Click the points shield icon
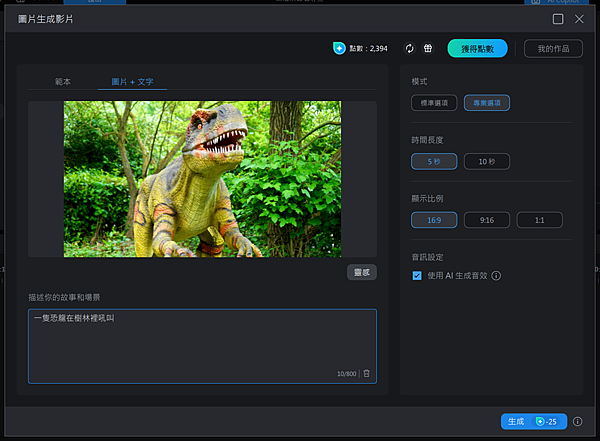The image size is (600, 441). coord(339,49)
